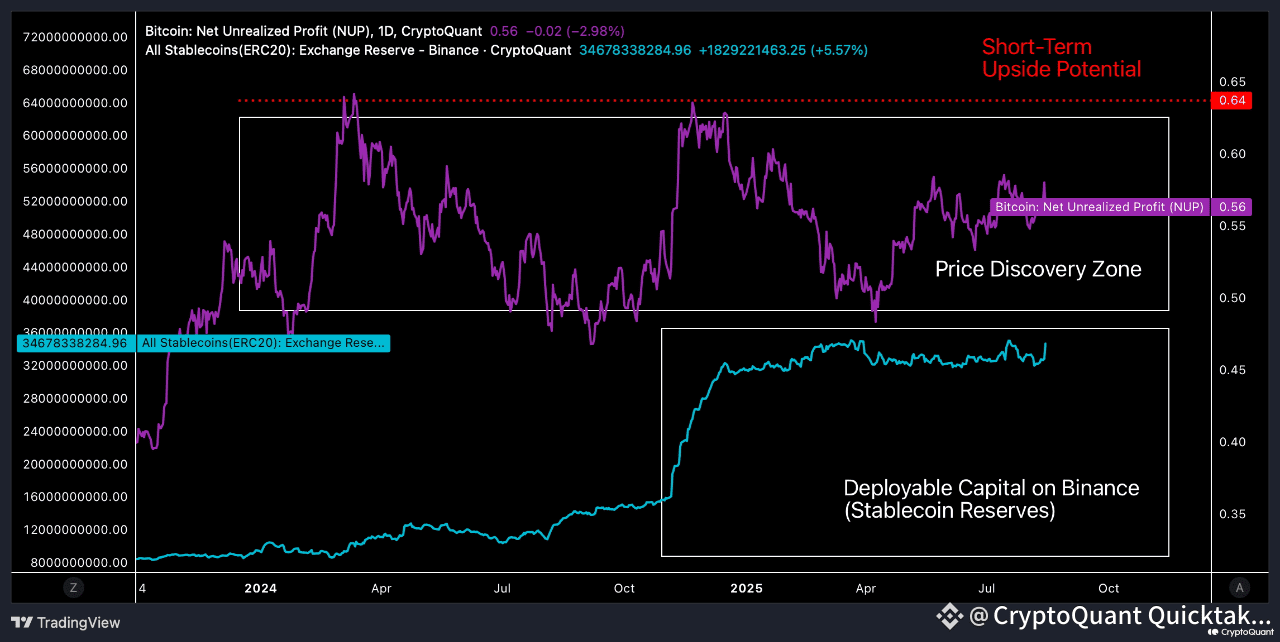The width and height of the screenshot is (1280, 642).
Task: Click the 56000000000.00 axis value
Action: click(x=74, y=168)
